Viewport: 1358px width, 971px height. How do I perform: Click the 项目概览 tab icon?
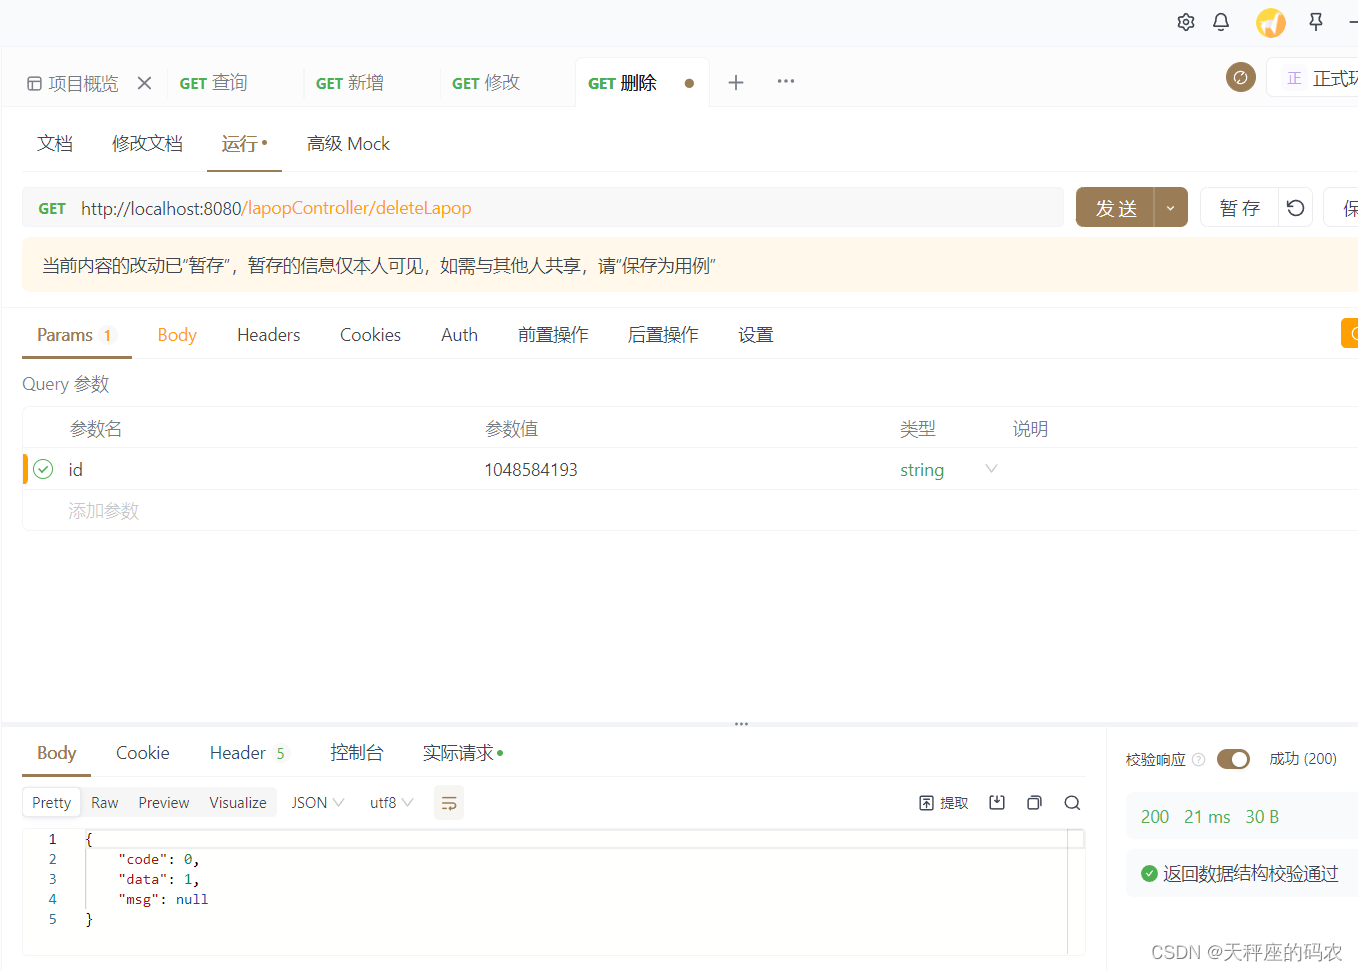pos(34,84)
